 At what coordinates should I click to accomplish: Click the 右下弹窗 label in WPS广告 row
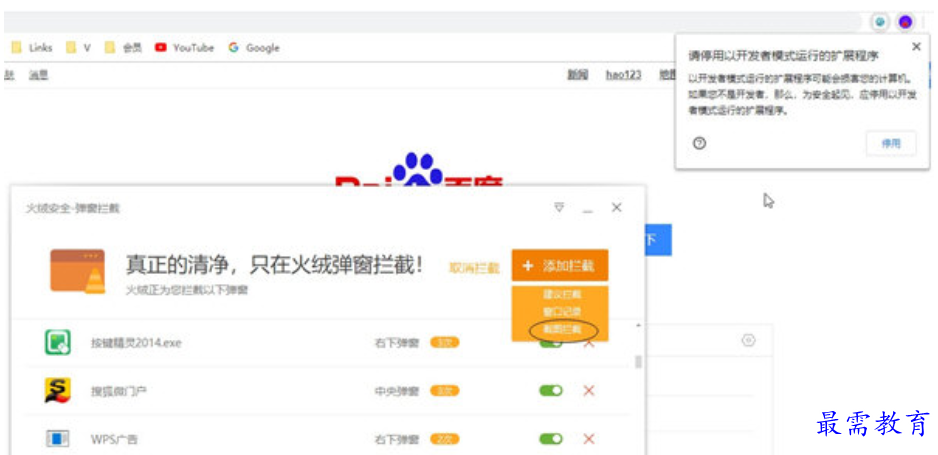click(x=397, y=439)
